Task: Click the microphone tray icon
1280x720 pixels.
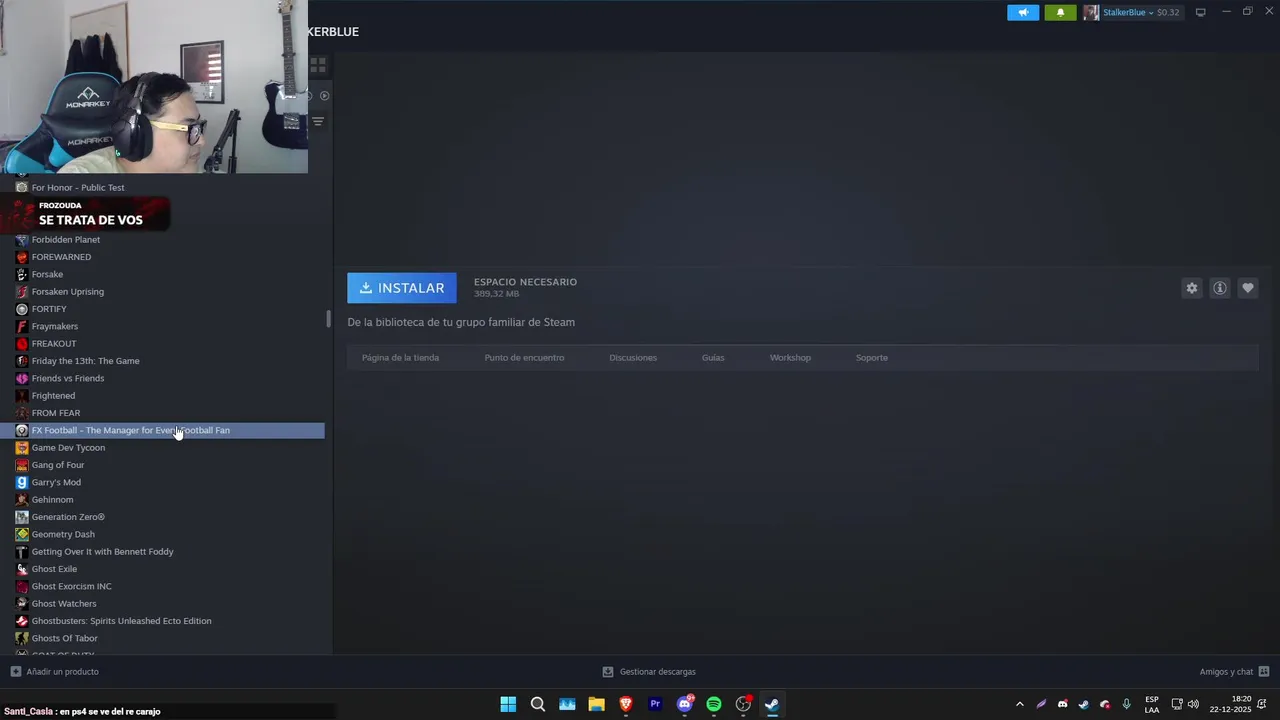Action: tap(1126, 704)
